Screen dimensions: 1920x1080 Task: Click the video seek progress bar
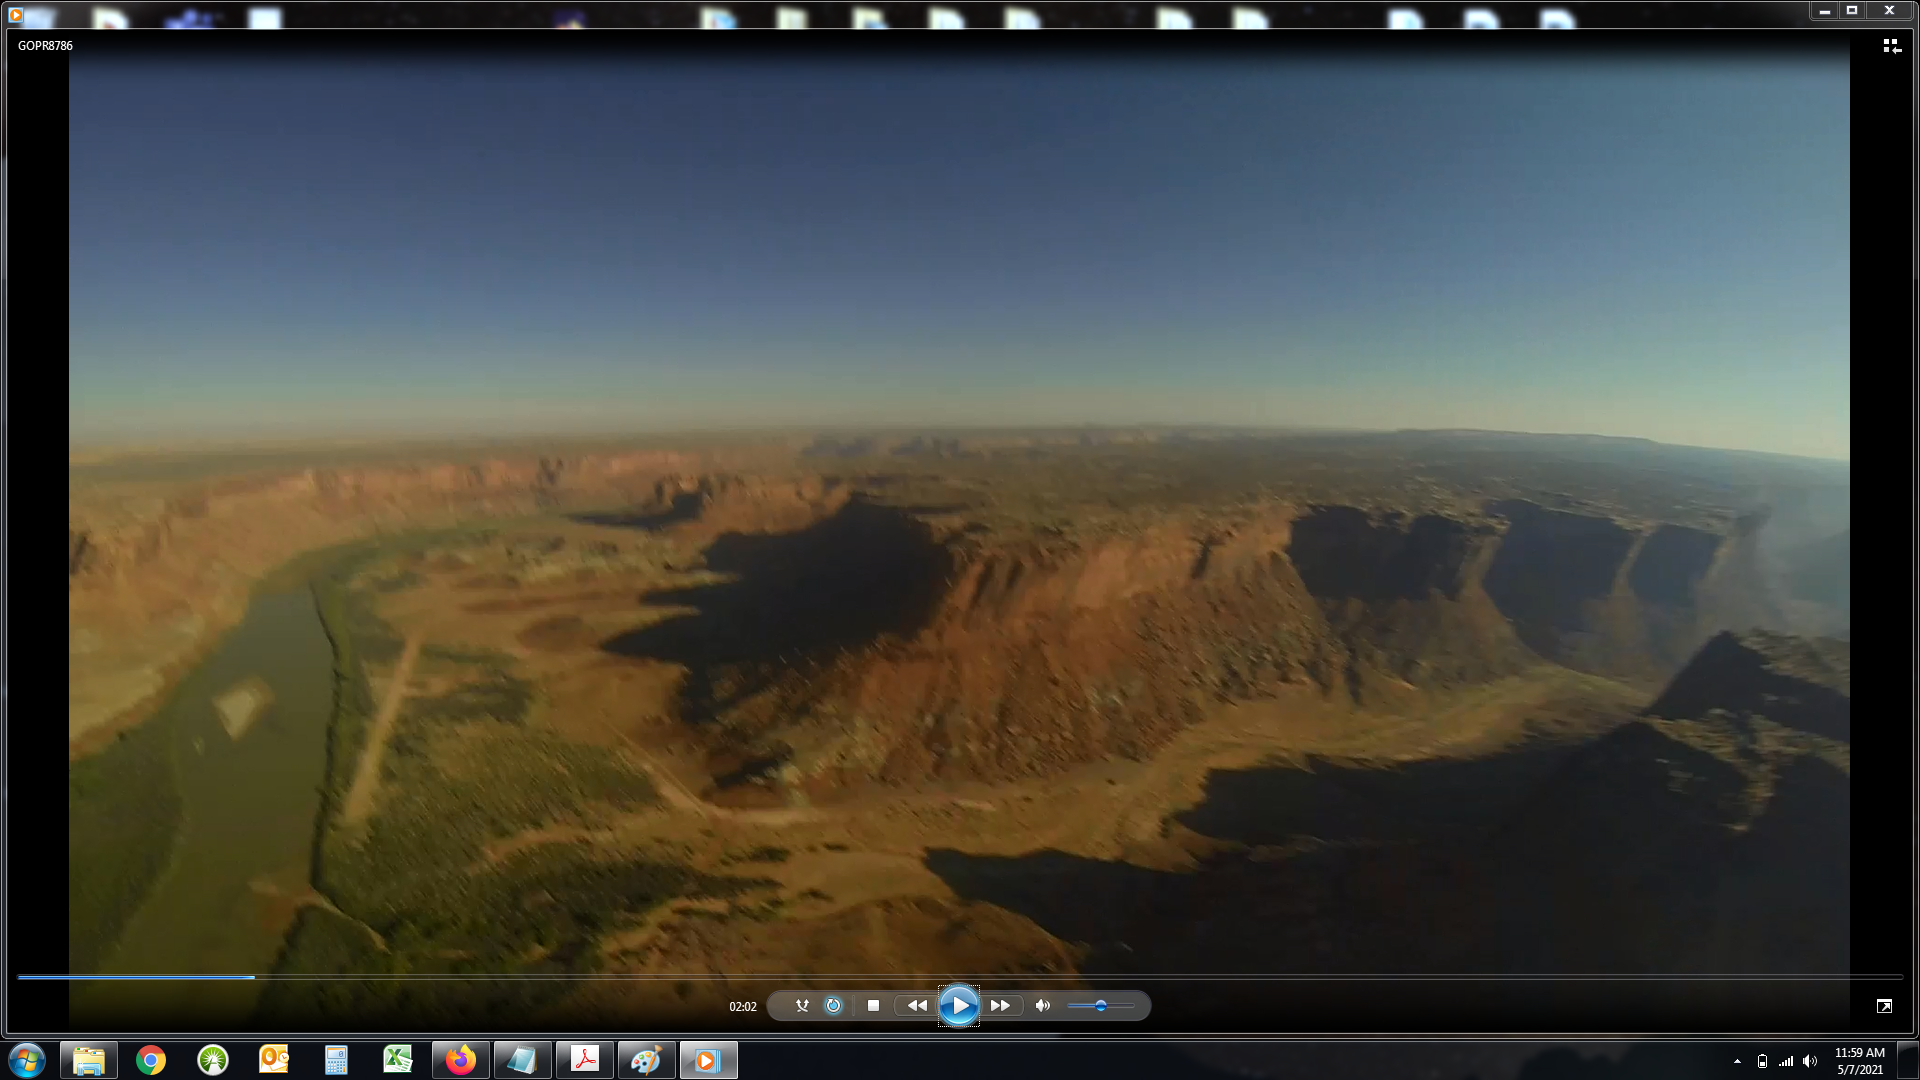click(x=960, y=977)
